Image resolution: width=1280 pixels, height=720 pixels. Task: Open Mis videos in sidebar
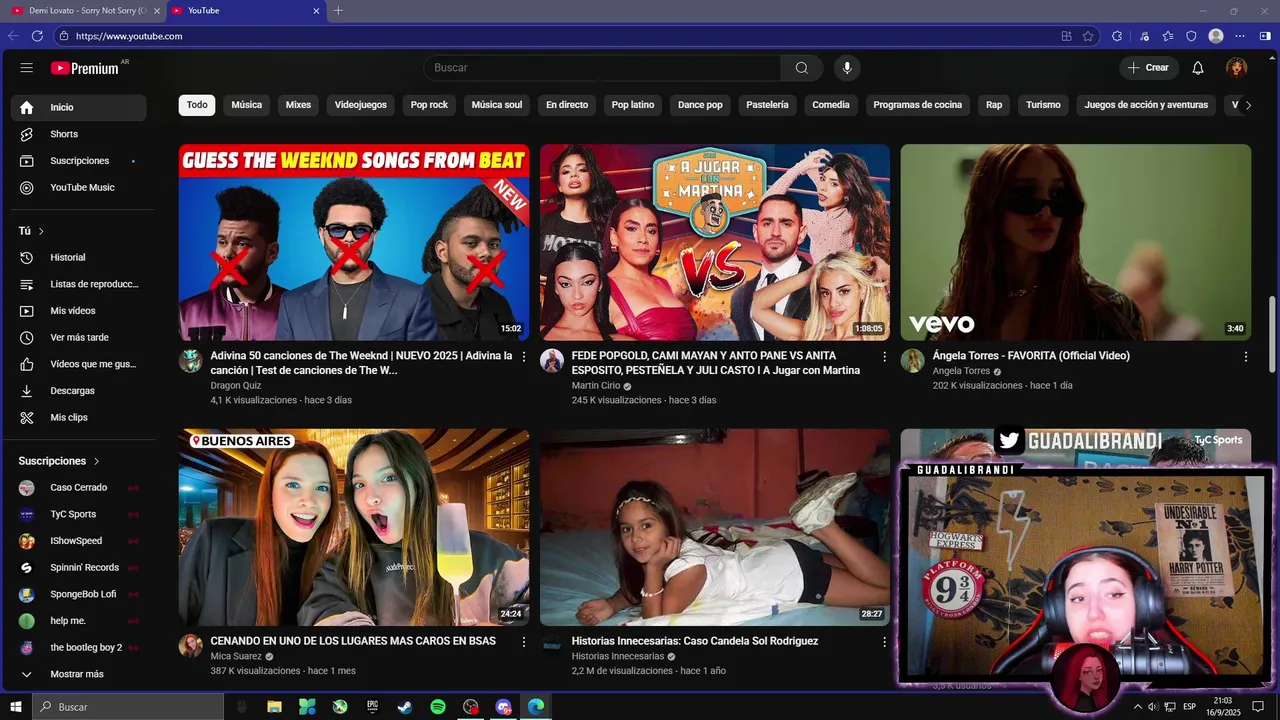tap(79, 311)
